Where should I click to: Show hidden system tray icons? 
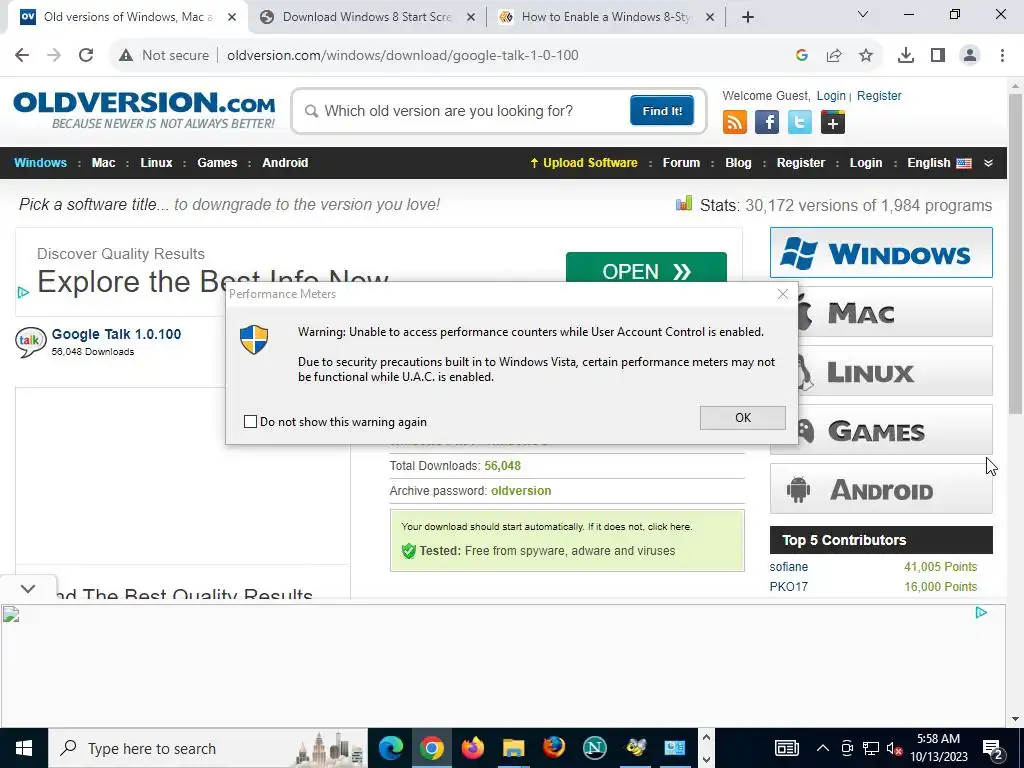coord(823,748)
